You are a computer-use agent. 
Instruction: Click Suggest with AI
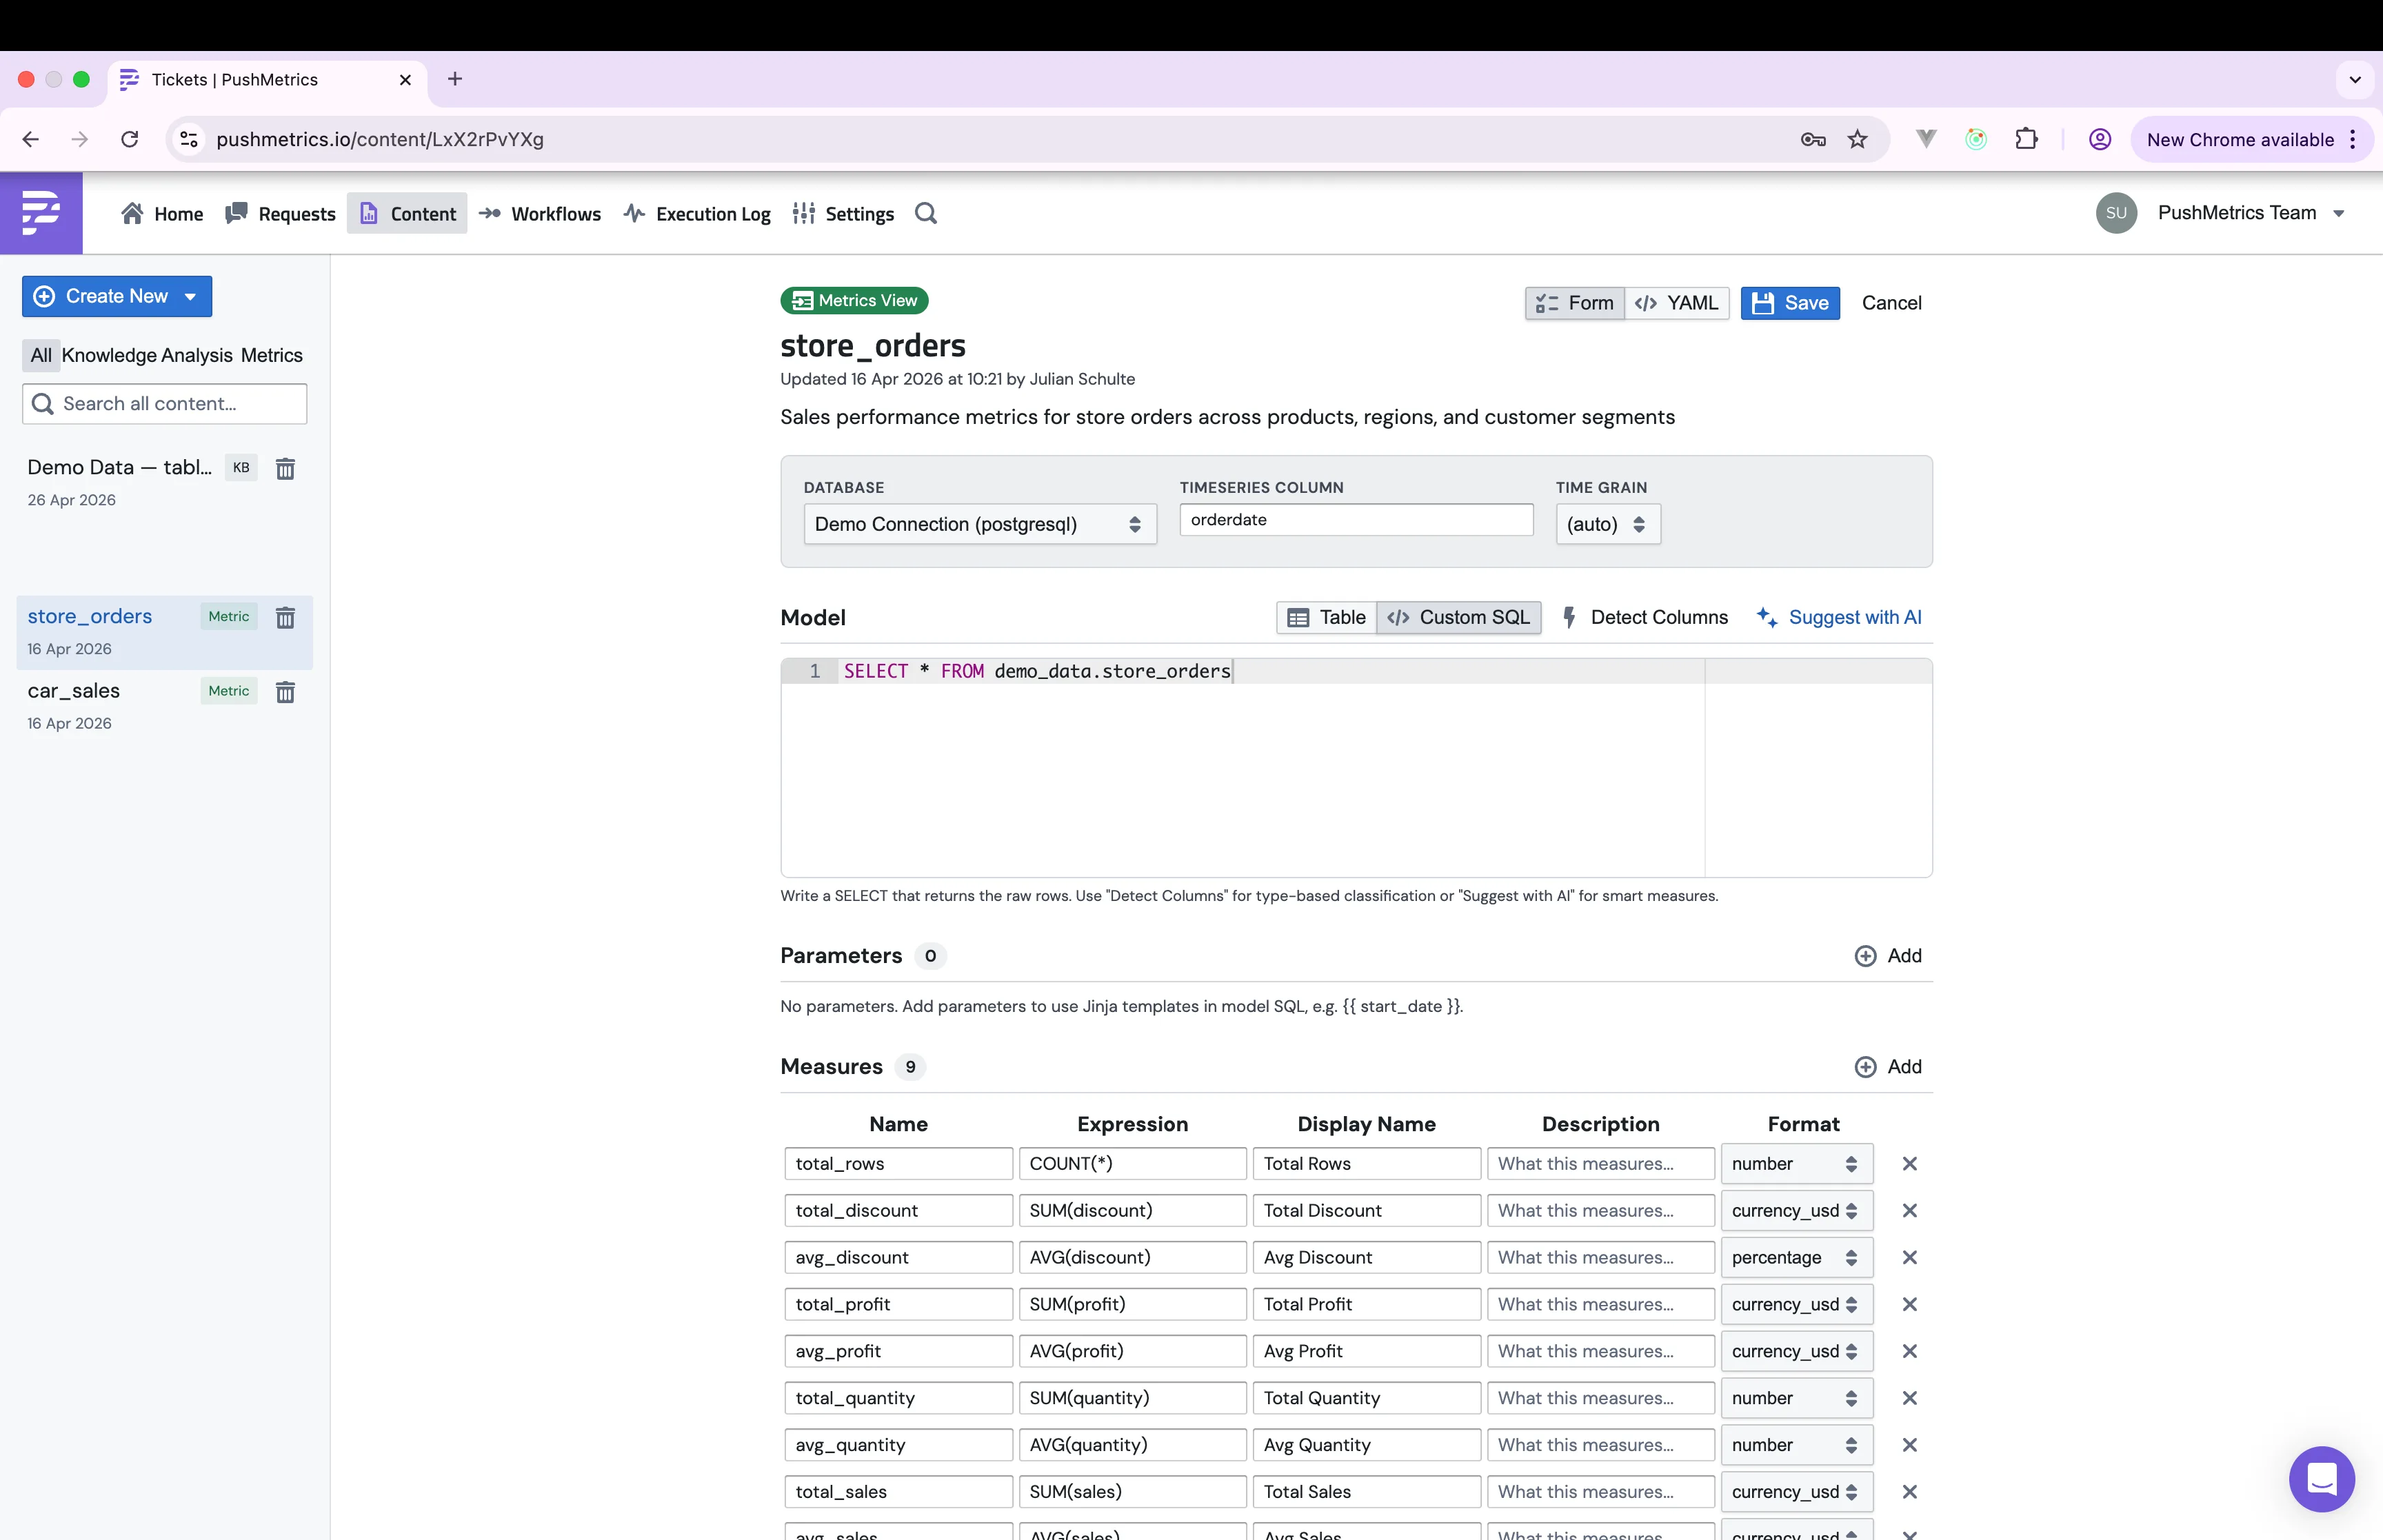point(1840,618)
